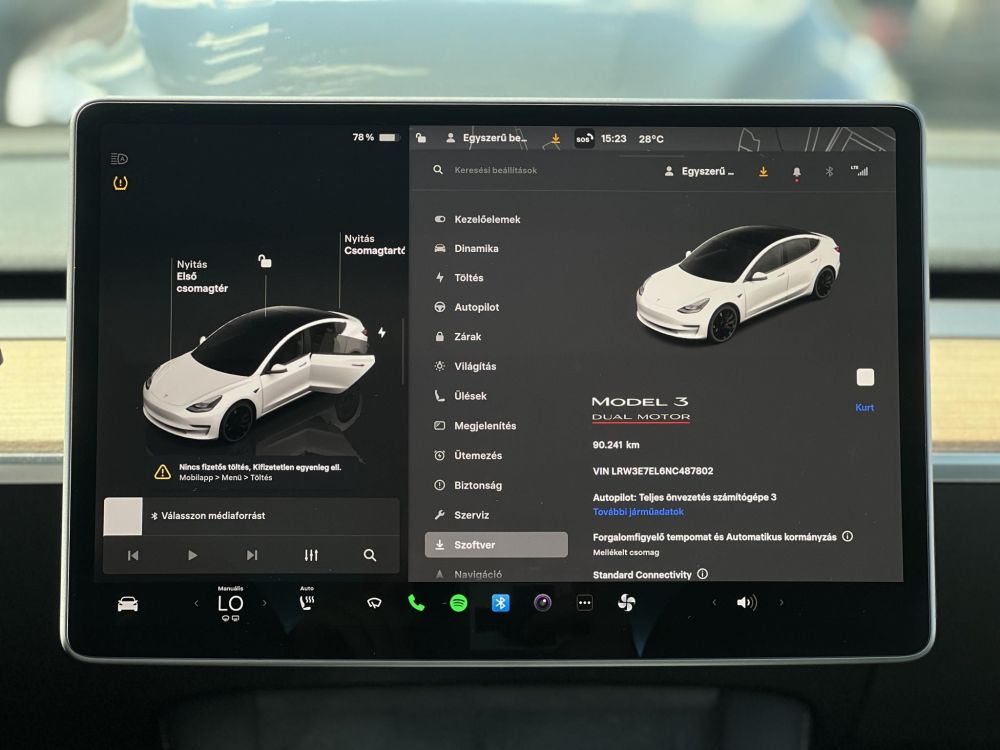Launch the Spotify app

(459, 603)
